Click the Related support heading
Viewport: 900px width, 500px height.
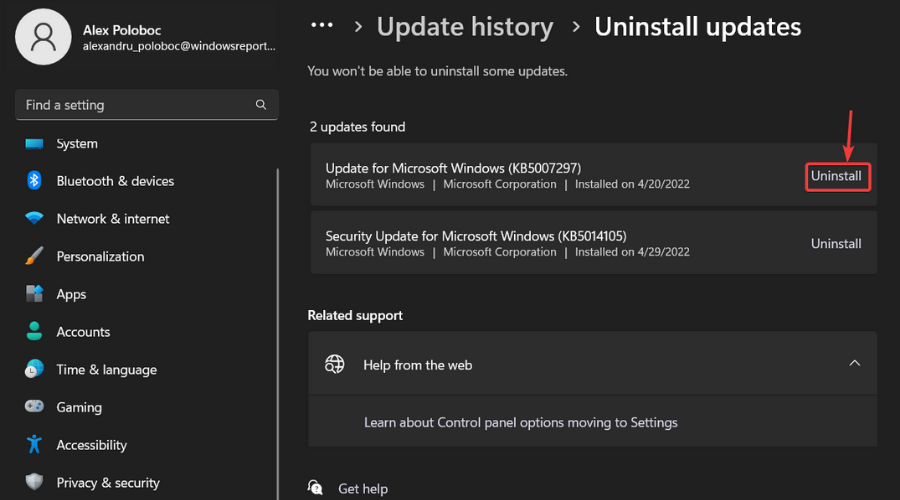click(355, 315)
